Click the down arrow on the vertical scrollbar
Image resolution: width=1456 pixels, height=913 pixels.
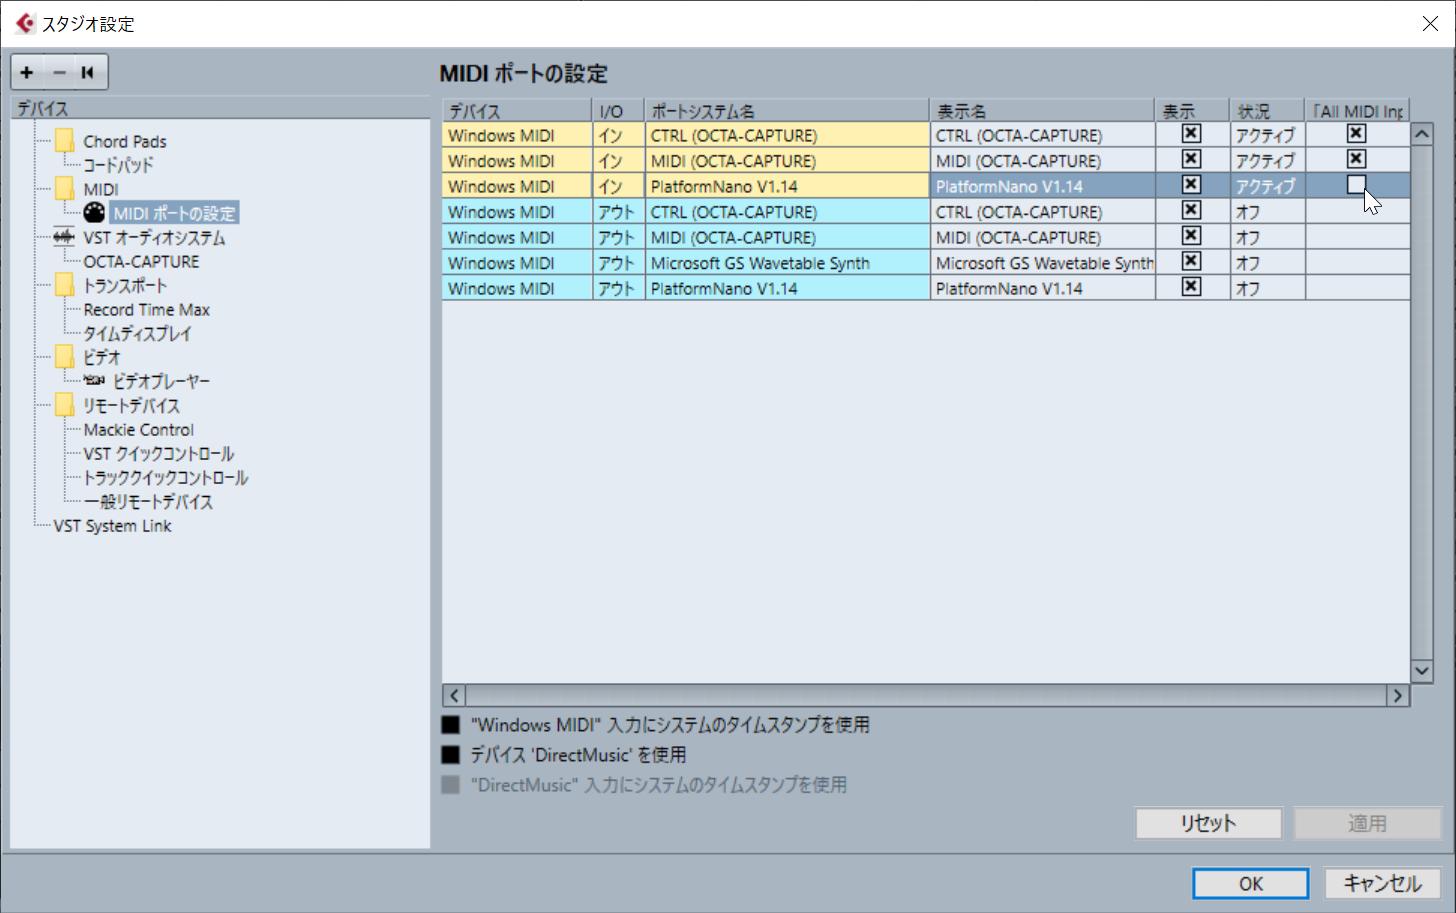pos(1421,670)
